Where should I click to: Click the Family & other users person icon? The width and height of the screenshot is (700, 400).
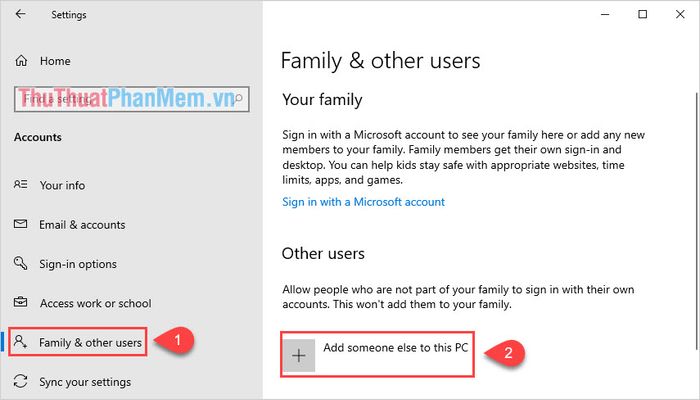[x=21, y=342]
